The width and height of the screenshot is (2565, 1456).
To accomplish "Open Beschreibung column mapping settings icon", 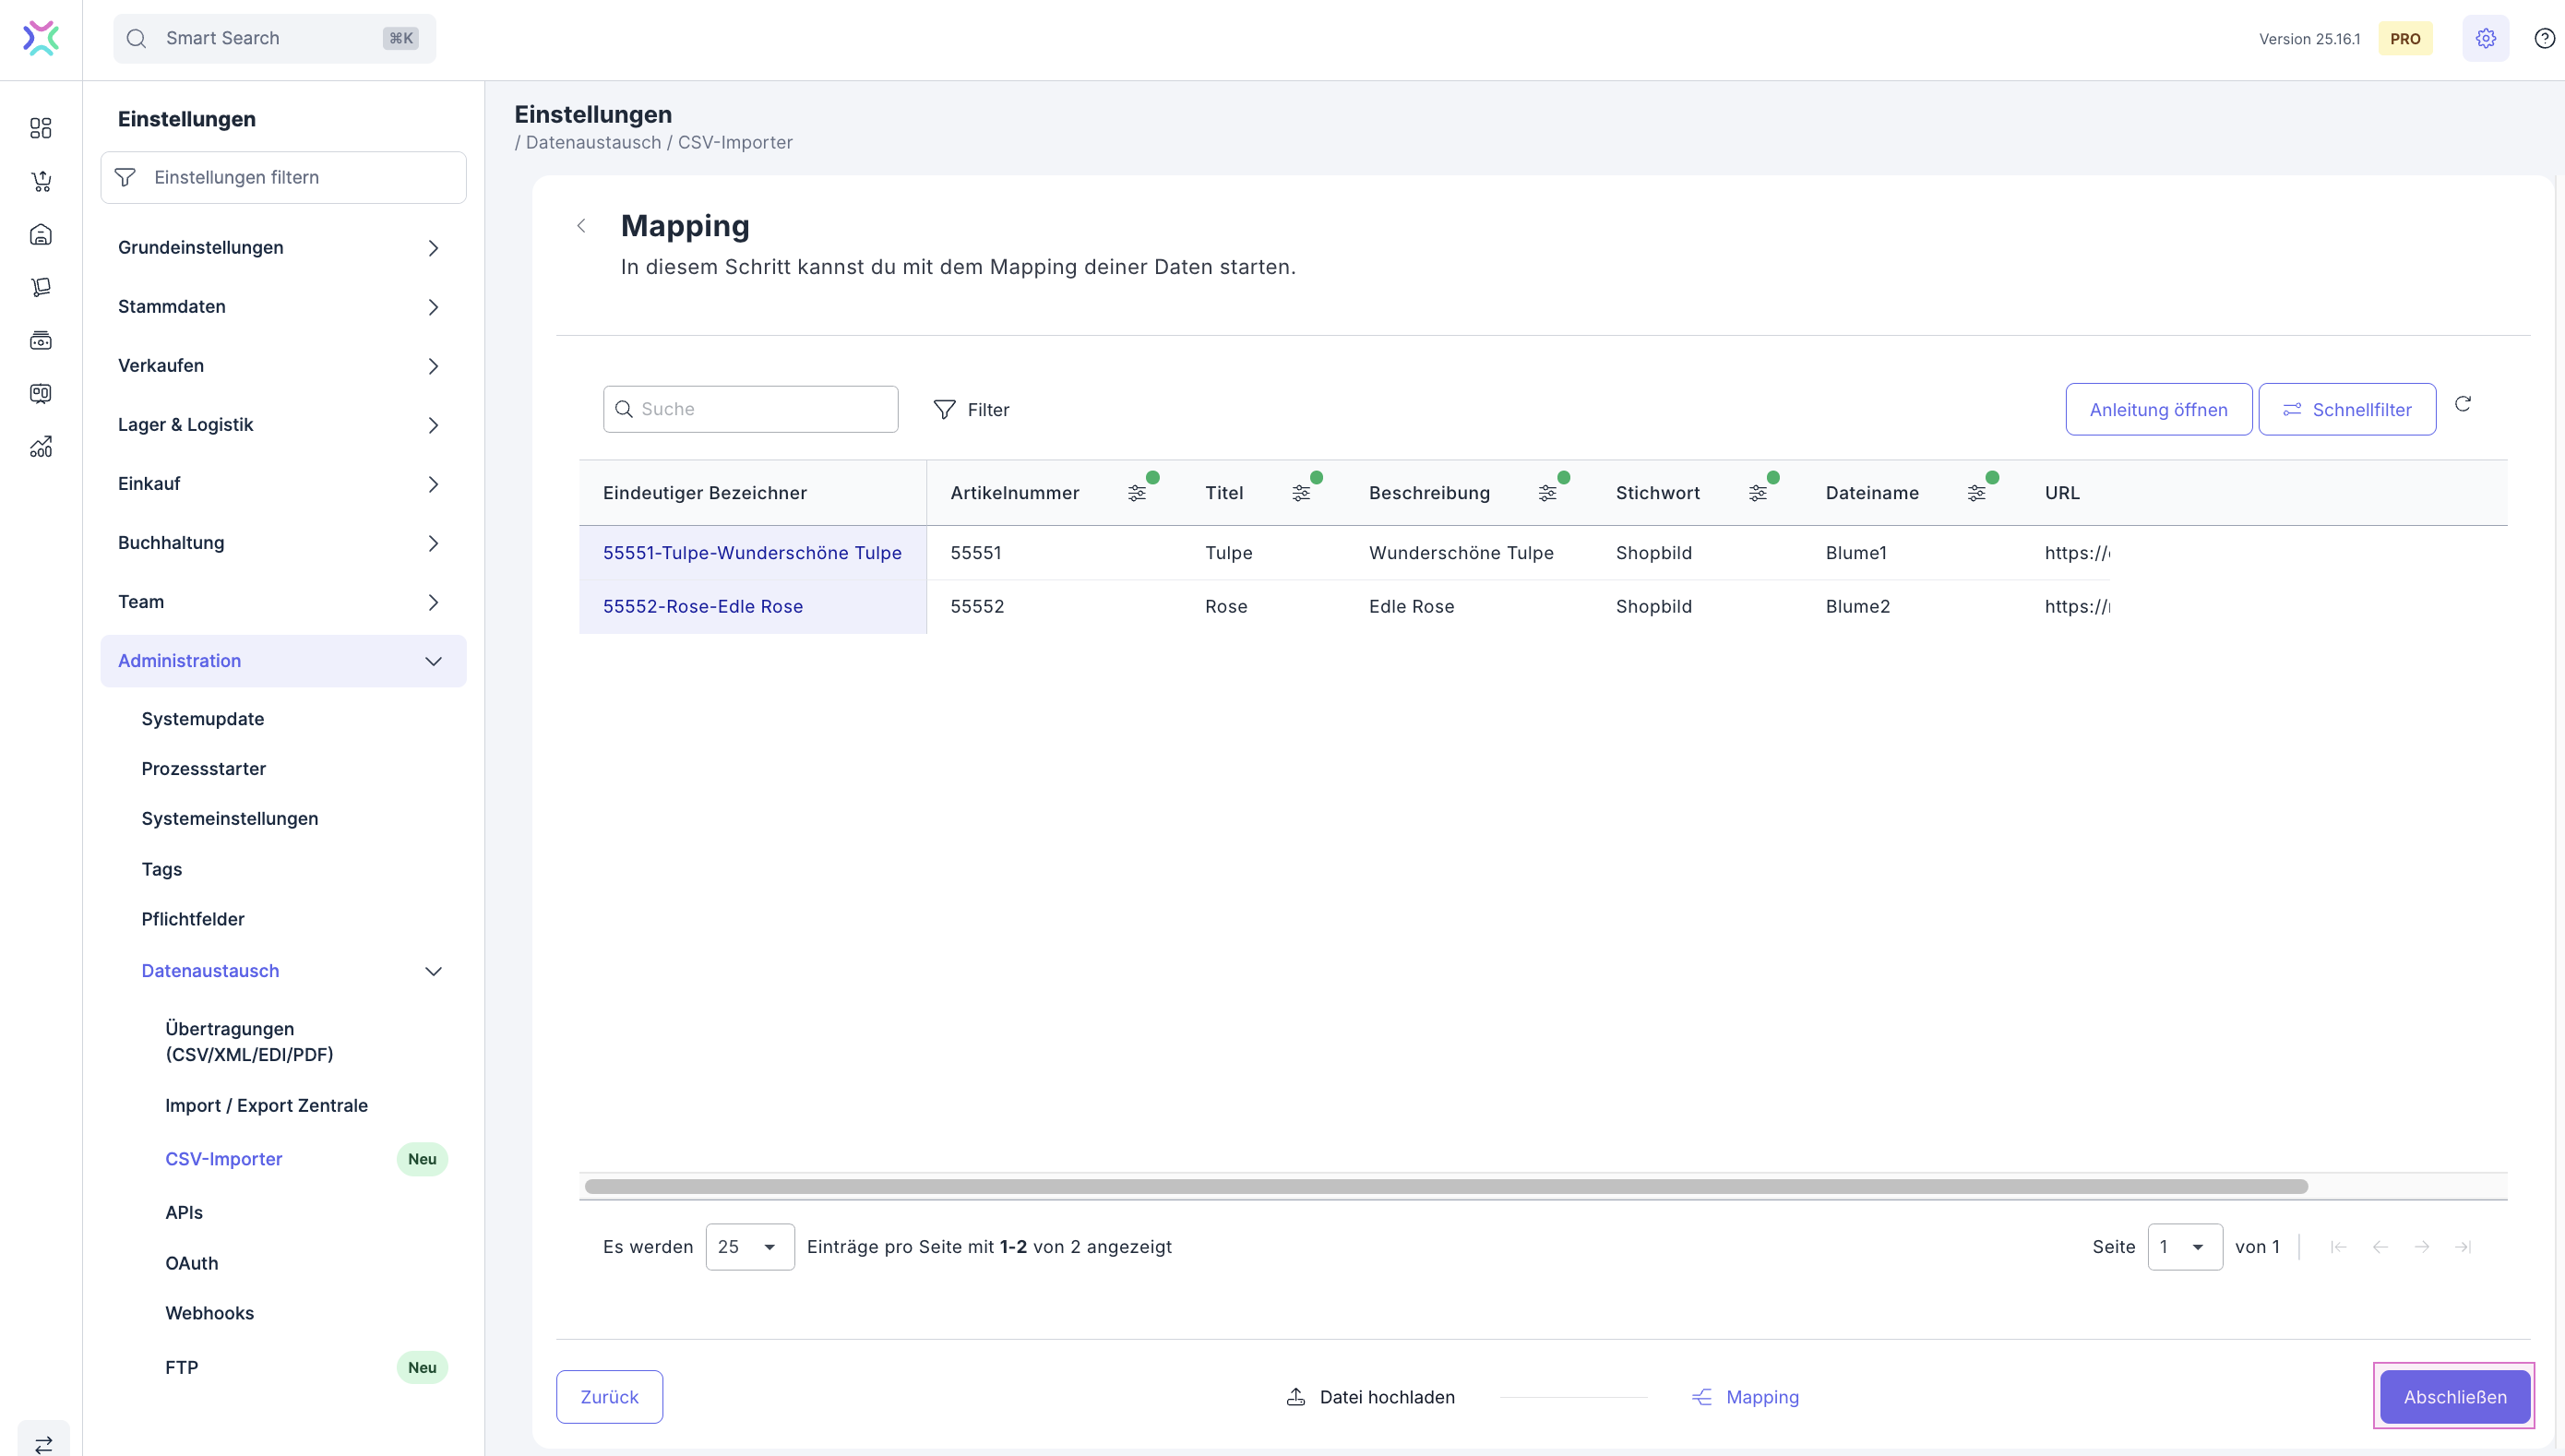I will (x=1547, y=493).
